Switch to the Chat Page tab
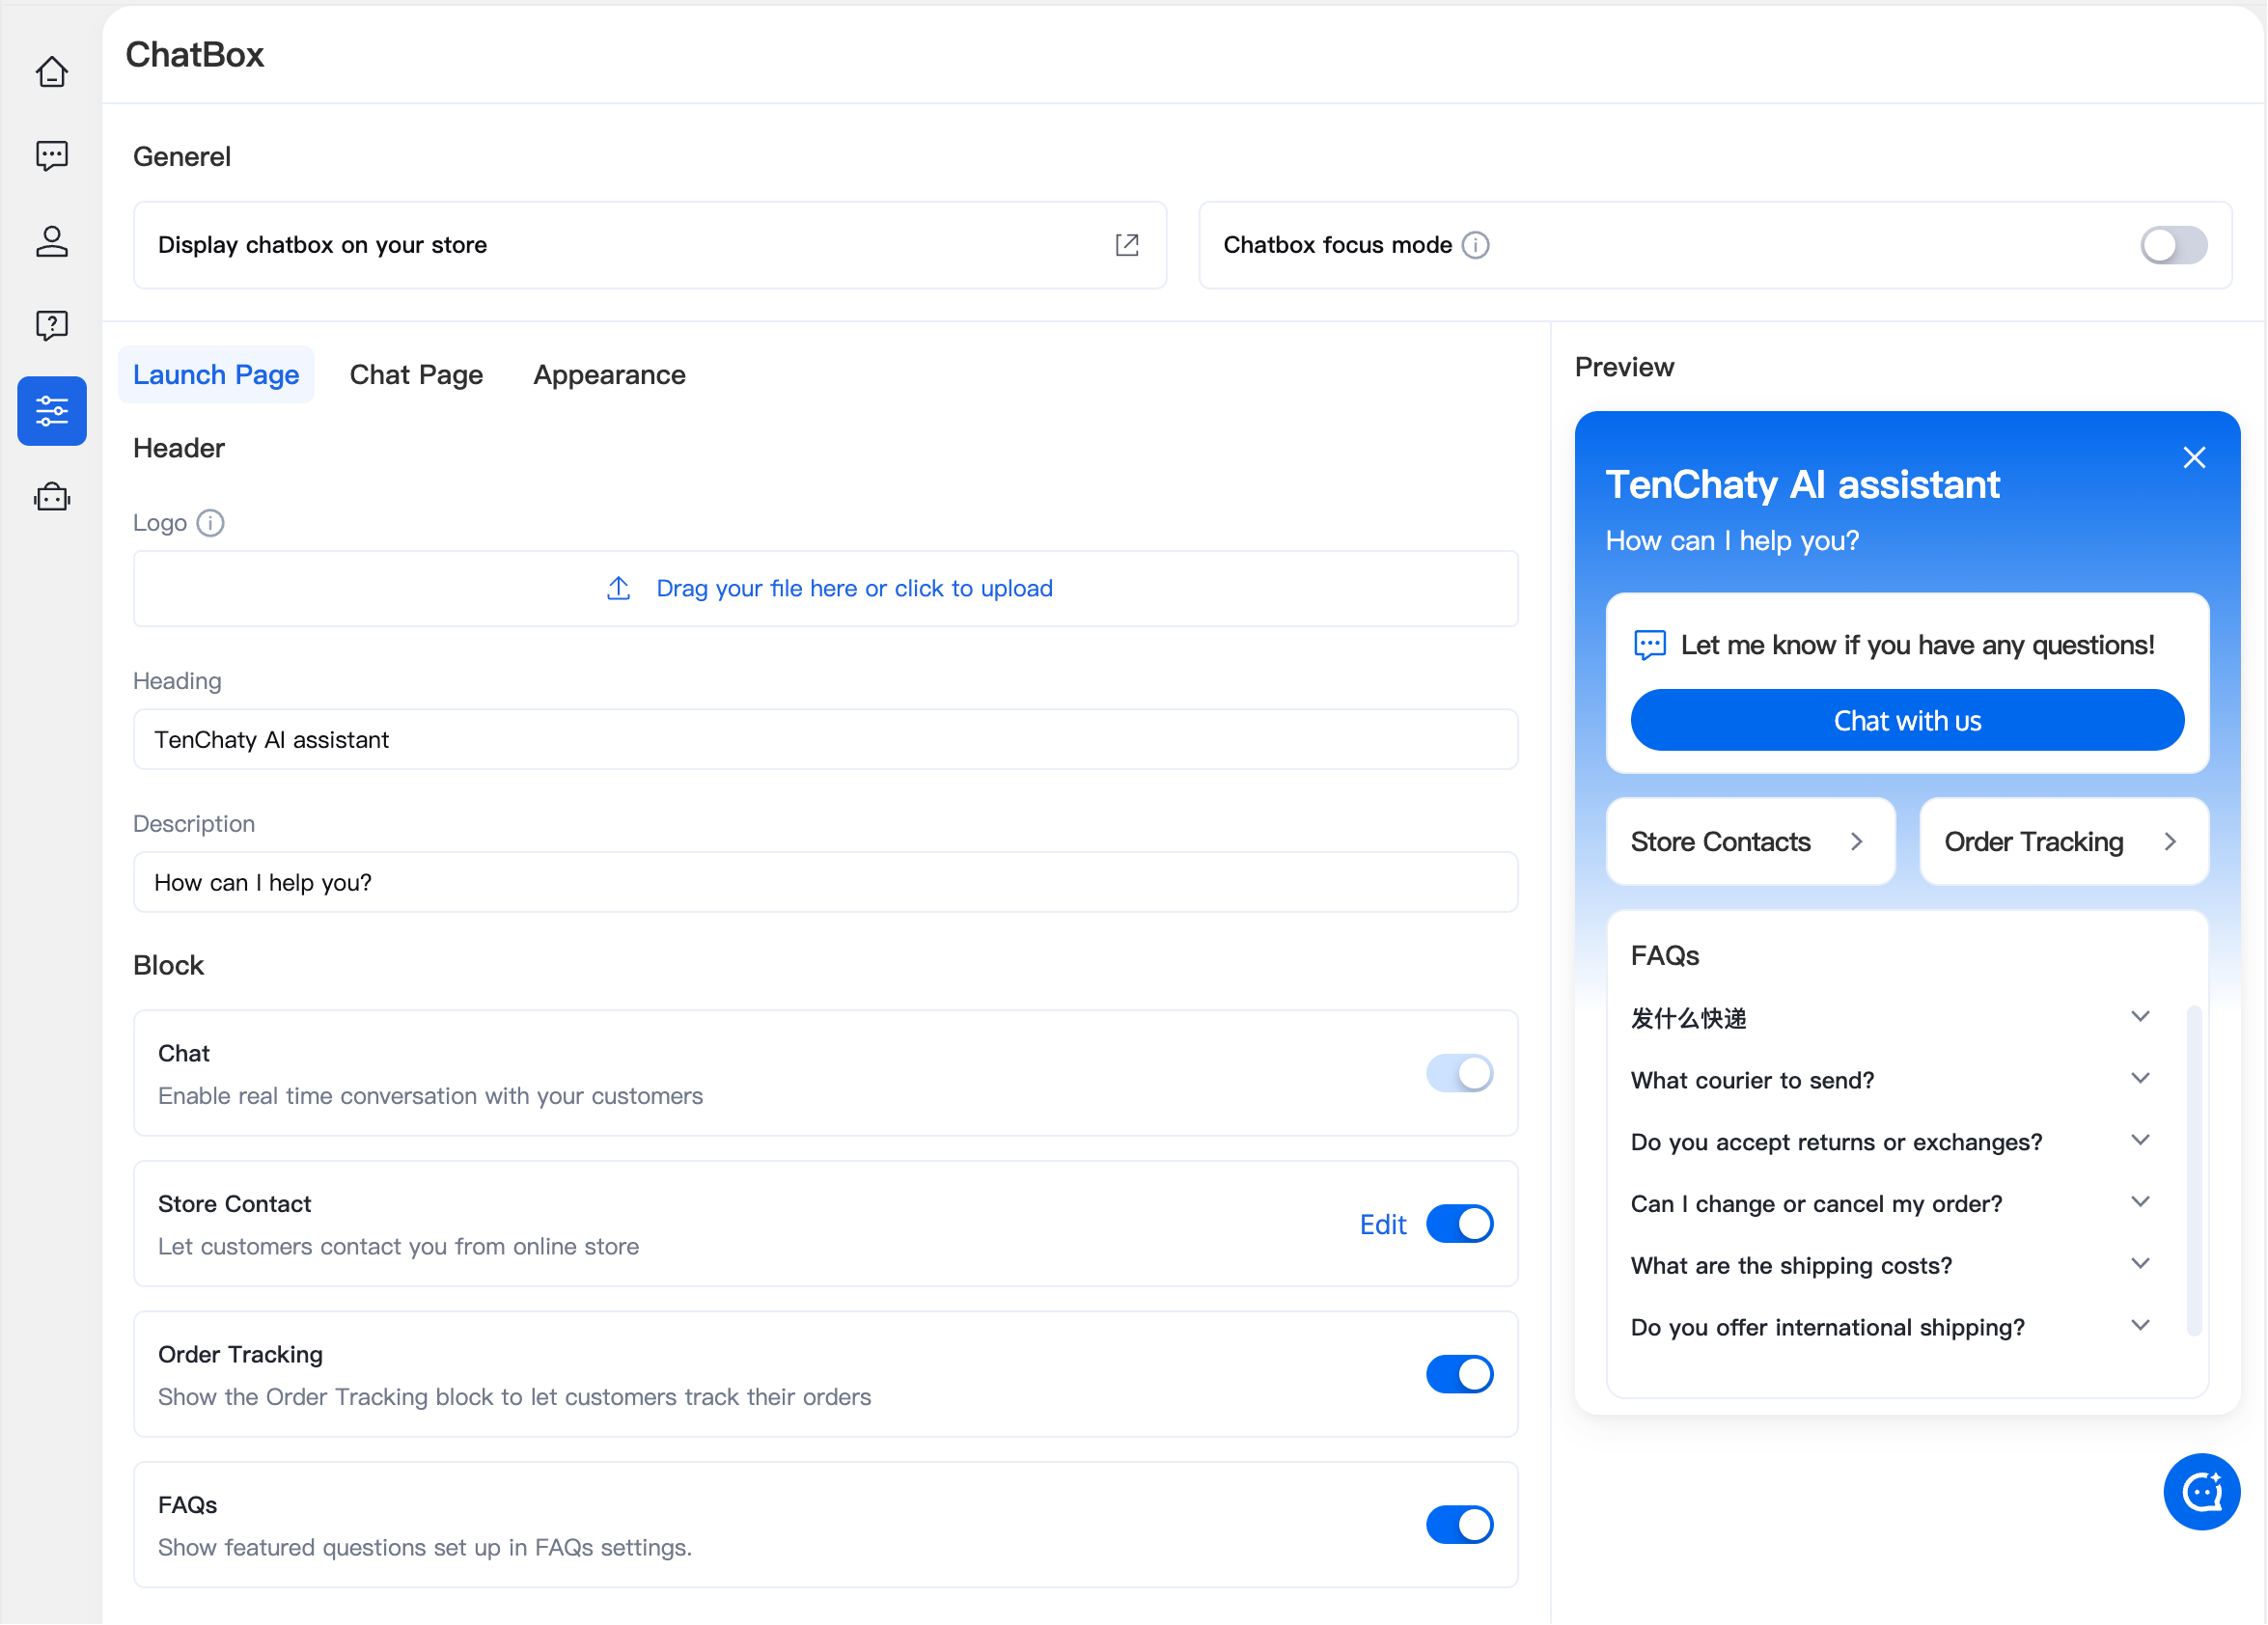Viewport: 2268px width, 1625px height. click(416, 375)
